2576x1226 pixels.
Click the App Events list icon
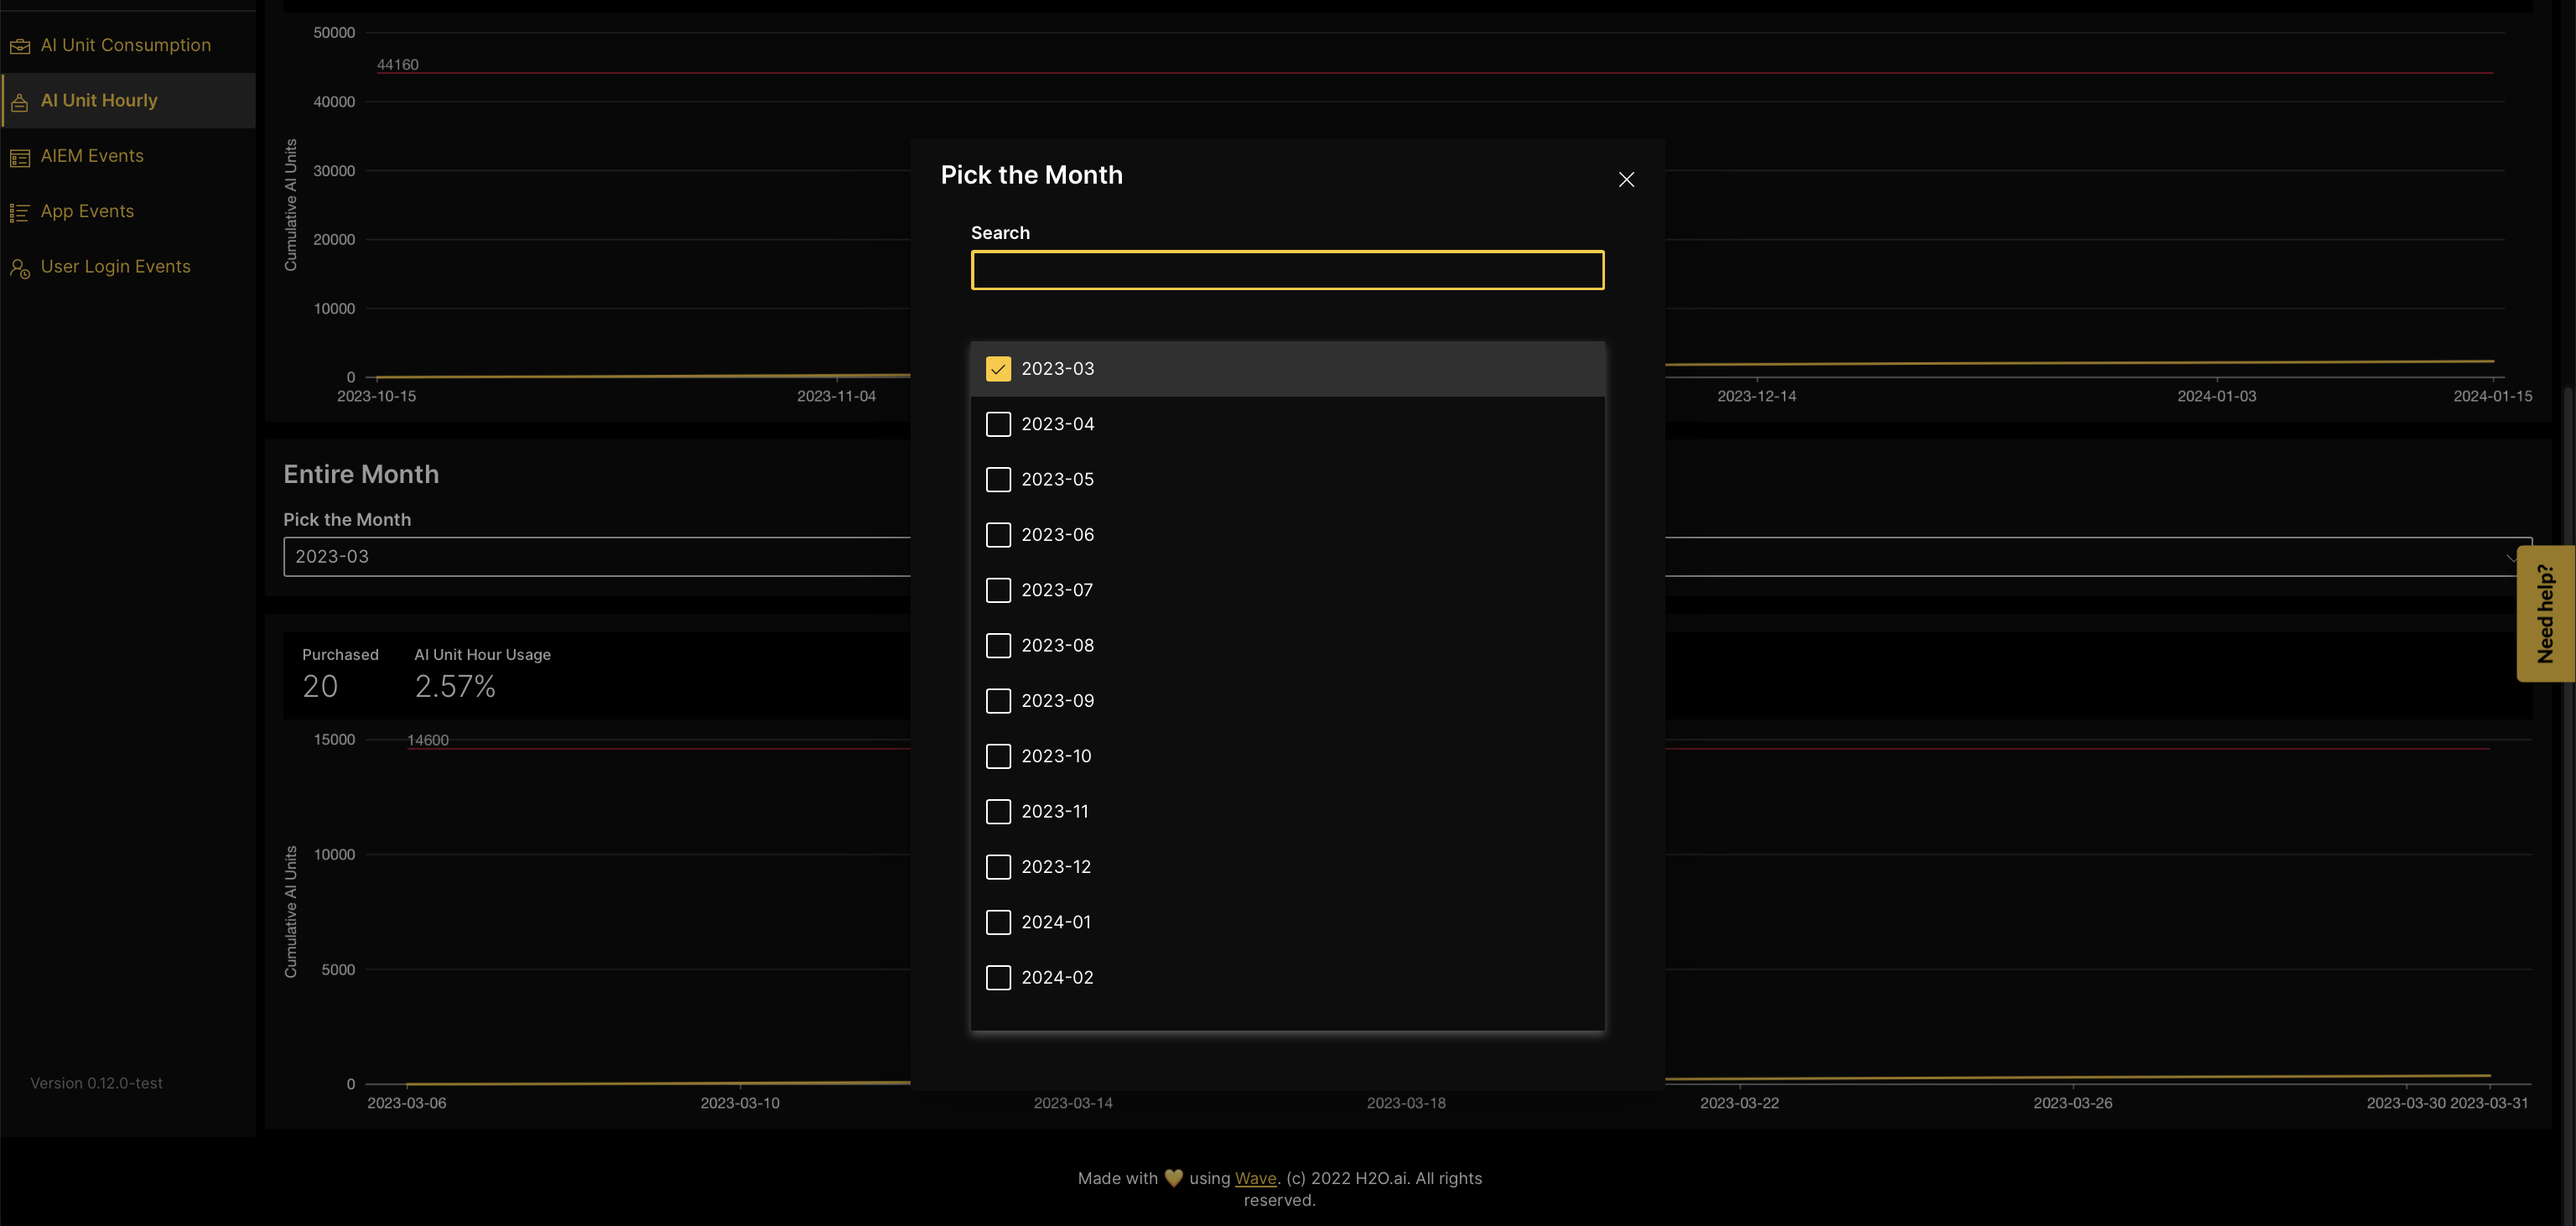pos(19,212)
